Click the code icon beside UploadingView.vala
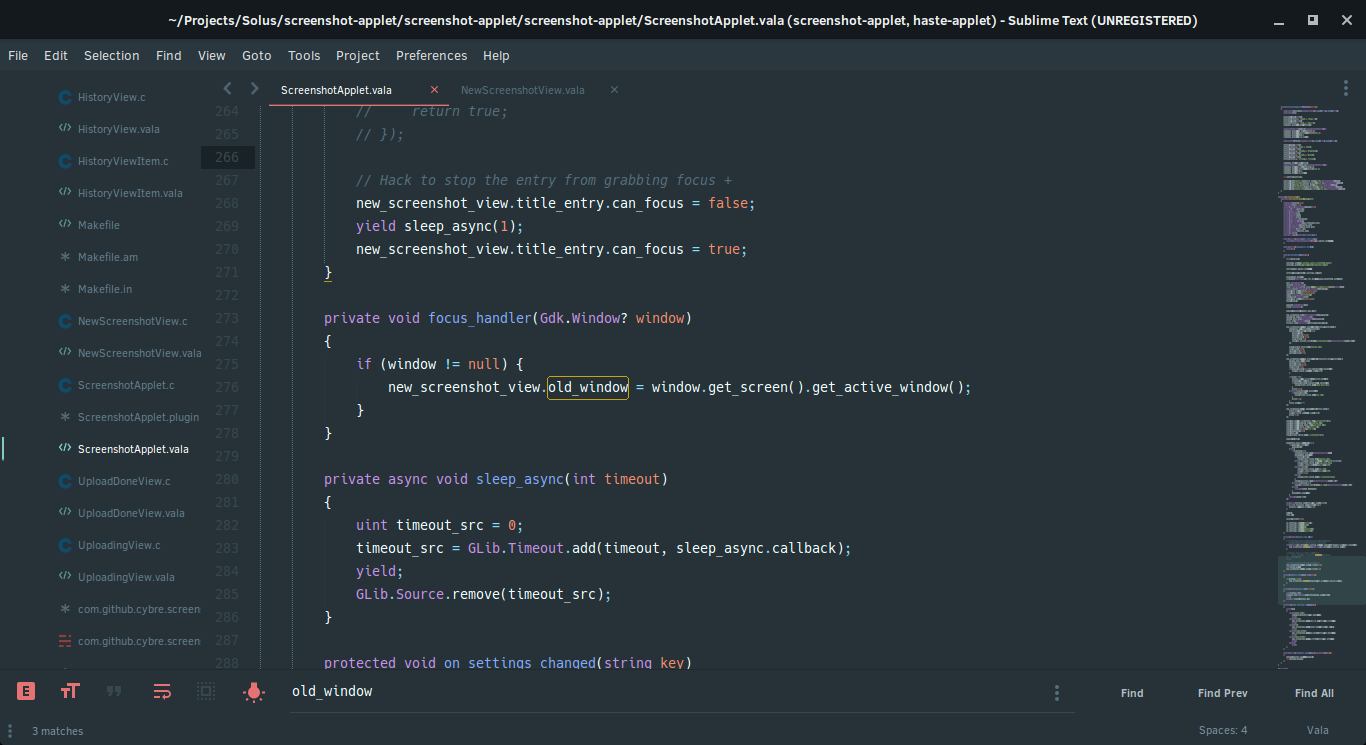 point(65,577)
